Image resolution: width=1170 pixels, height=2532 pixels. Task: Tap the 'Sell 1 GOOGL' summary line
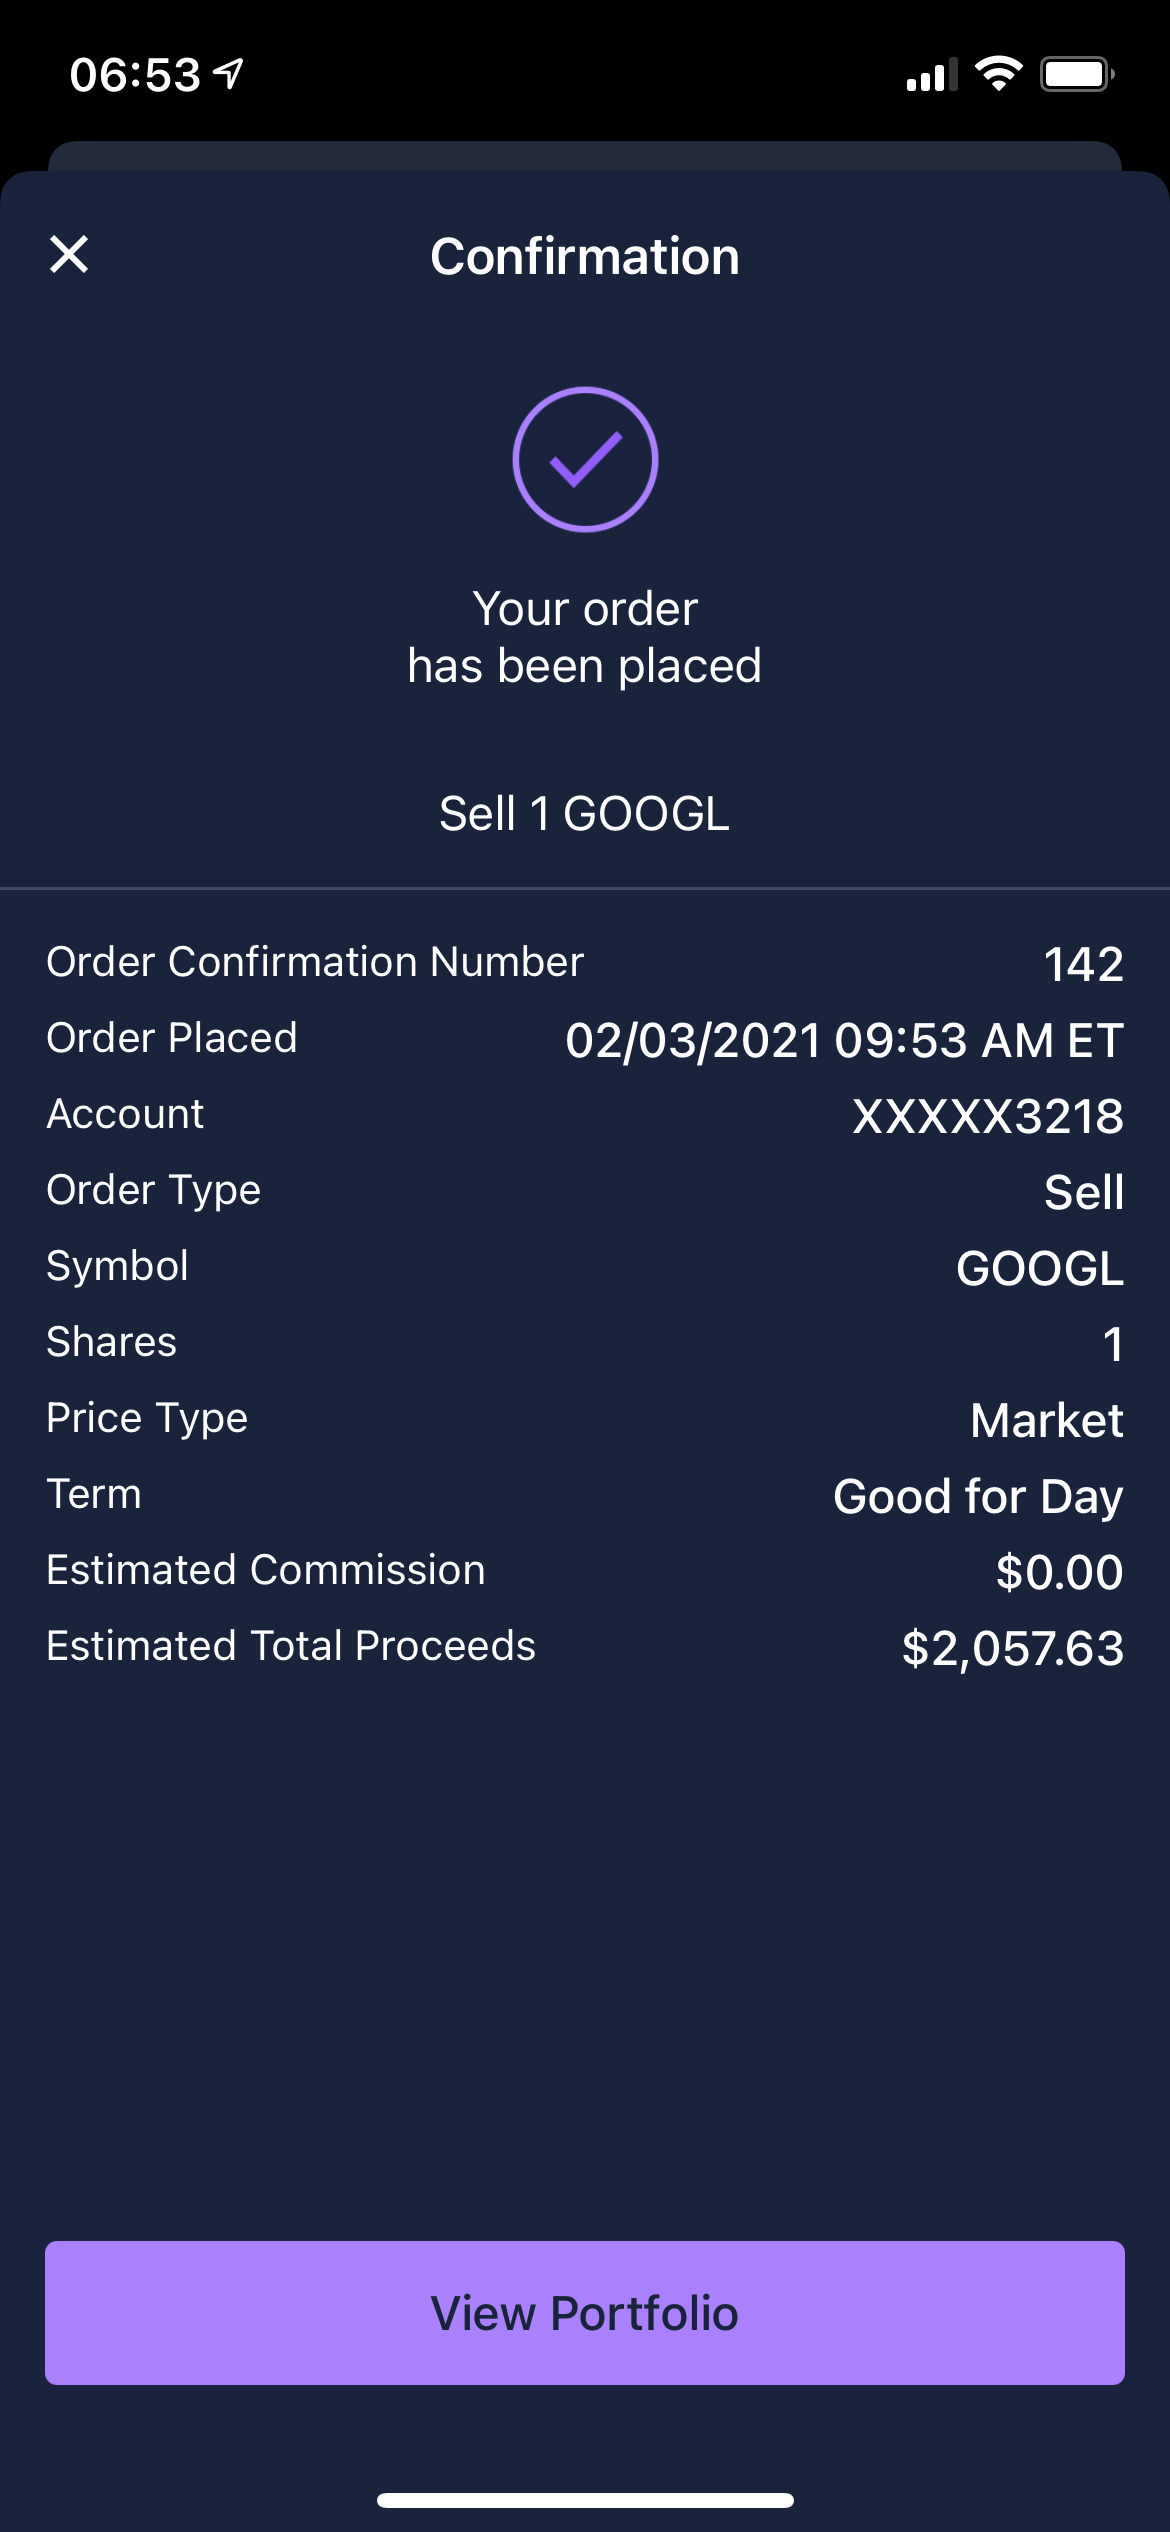[x=585, y=814]
